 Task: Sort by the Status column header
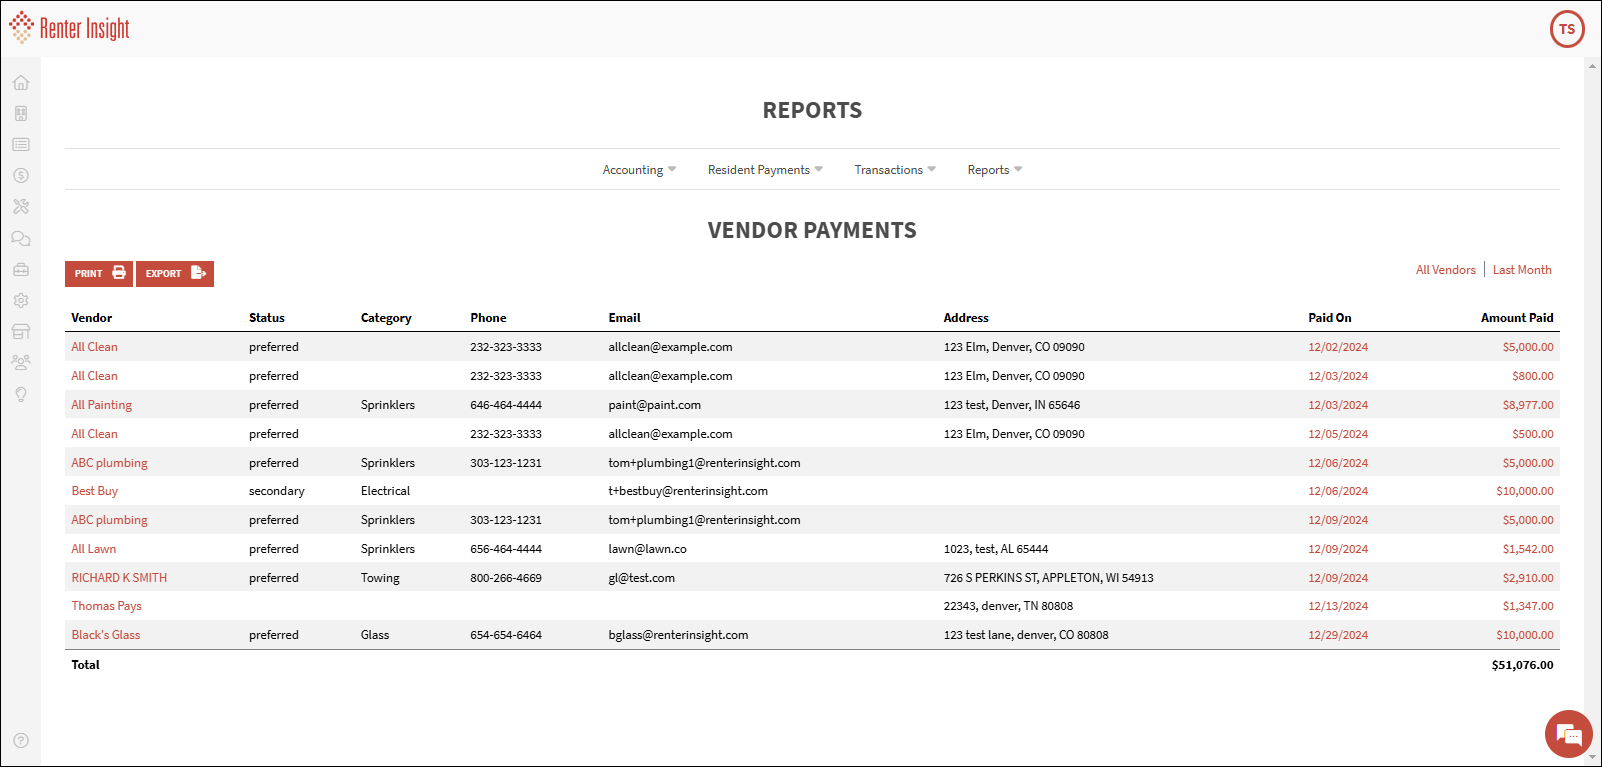(267, 318)
